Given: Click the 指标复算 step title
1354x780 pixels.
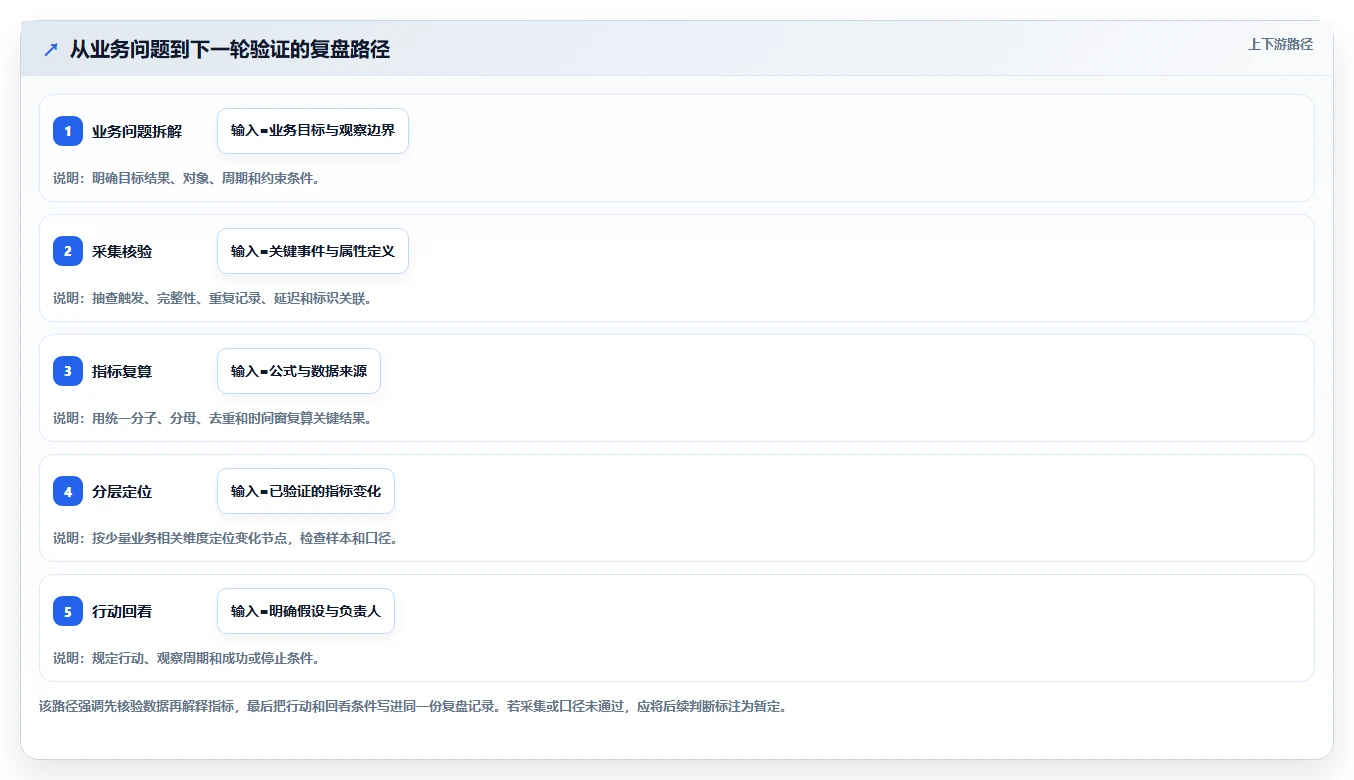Looking at the screenshot, I should coord(122,371).
